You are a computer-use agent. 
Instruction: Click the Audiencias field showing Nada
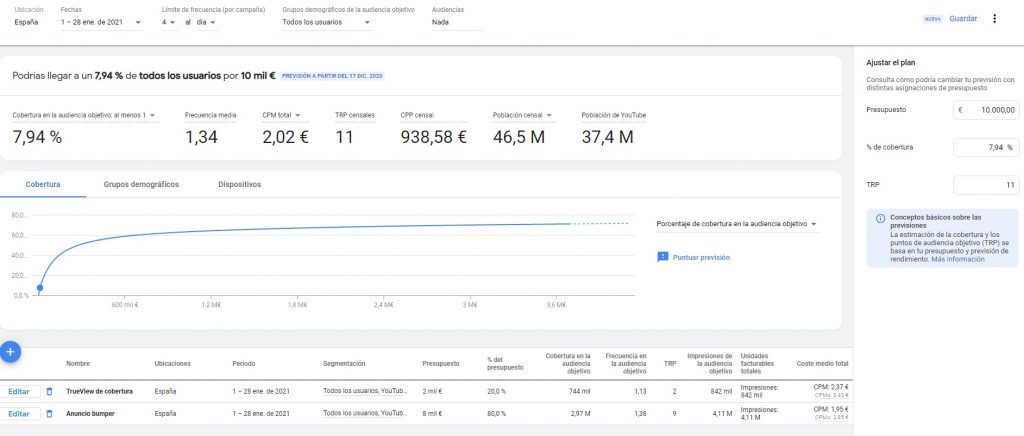pyautogui.click(x=457, y=22)
